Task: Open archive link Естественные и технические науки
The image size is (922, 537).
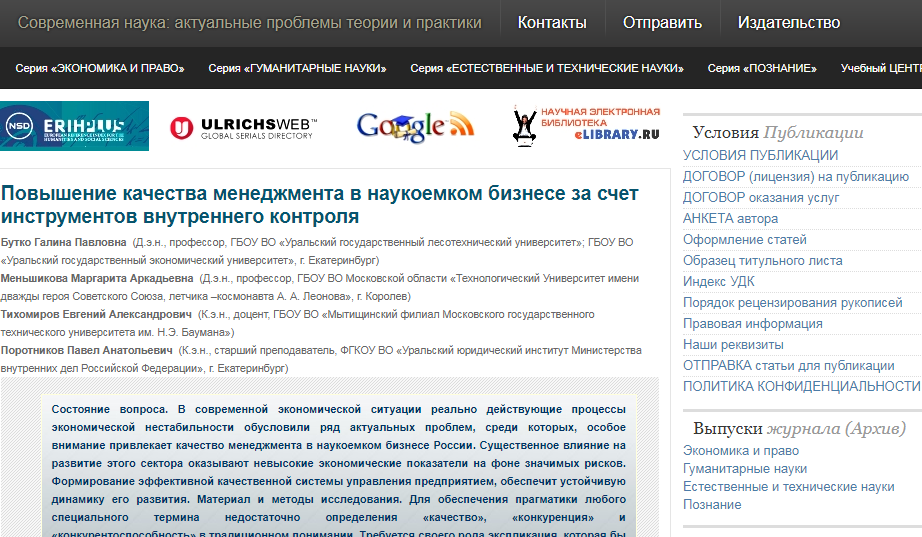Action: 789,486
